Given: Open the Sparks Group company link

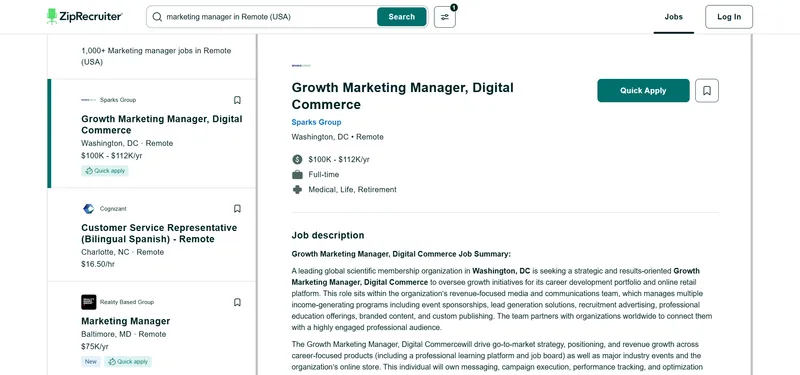Looking at the screenshot, I should pyautogui.click(x=316, y=122).
